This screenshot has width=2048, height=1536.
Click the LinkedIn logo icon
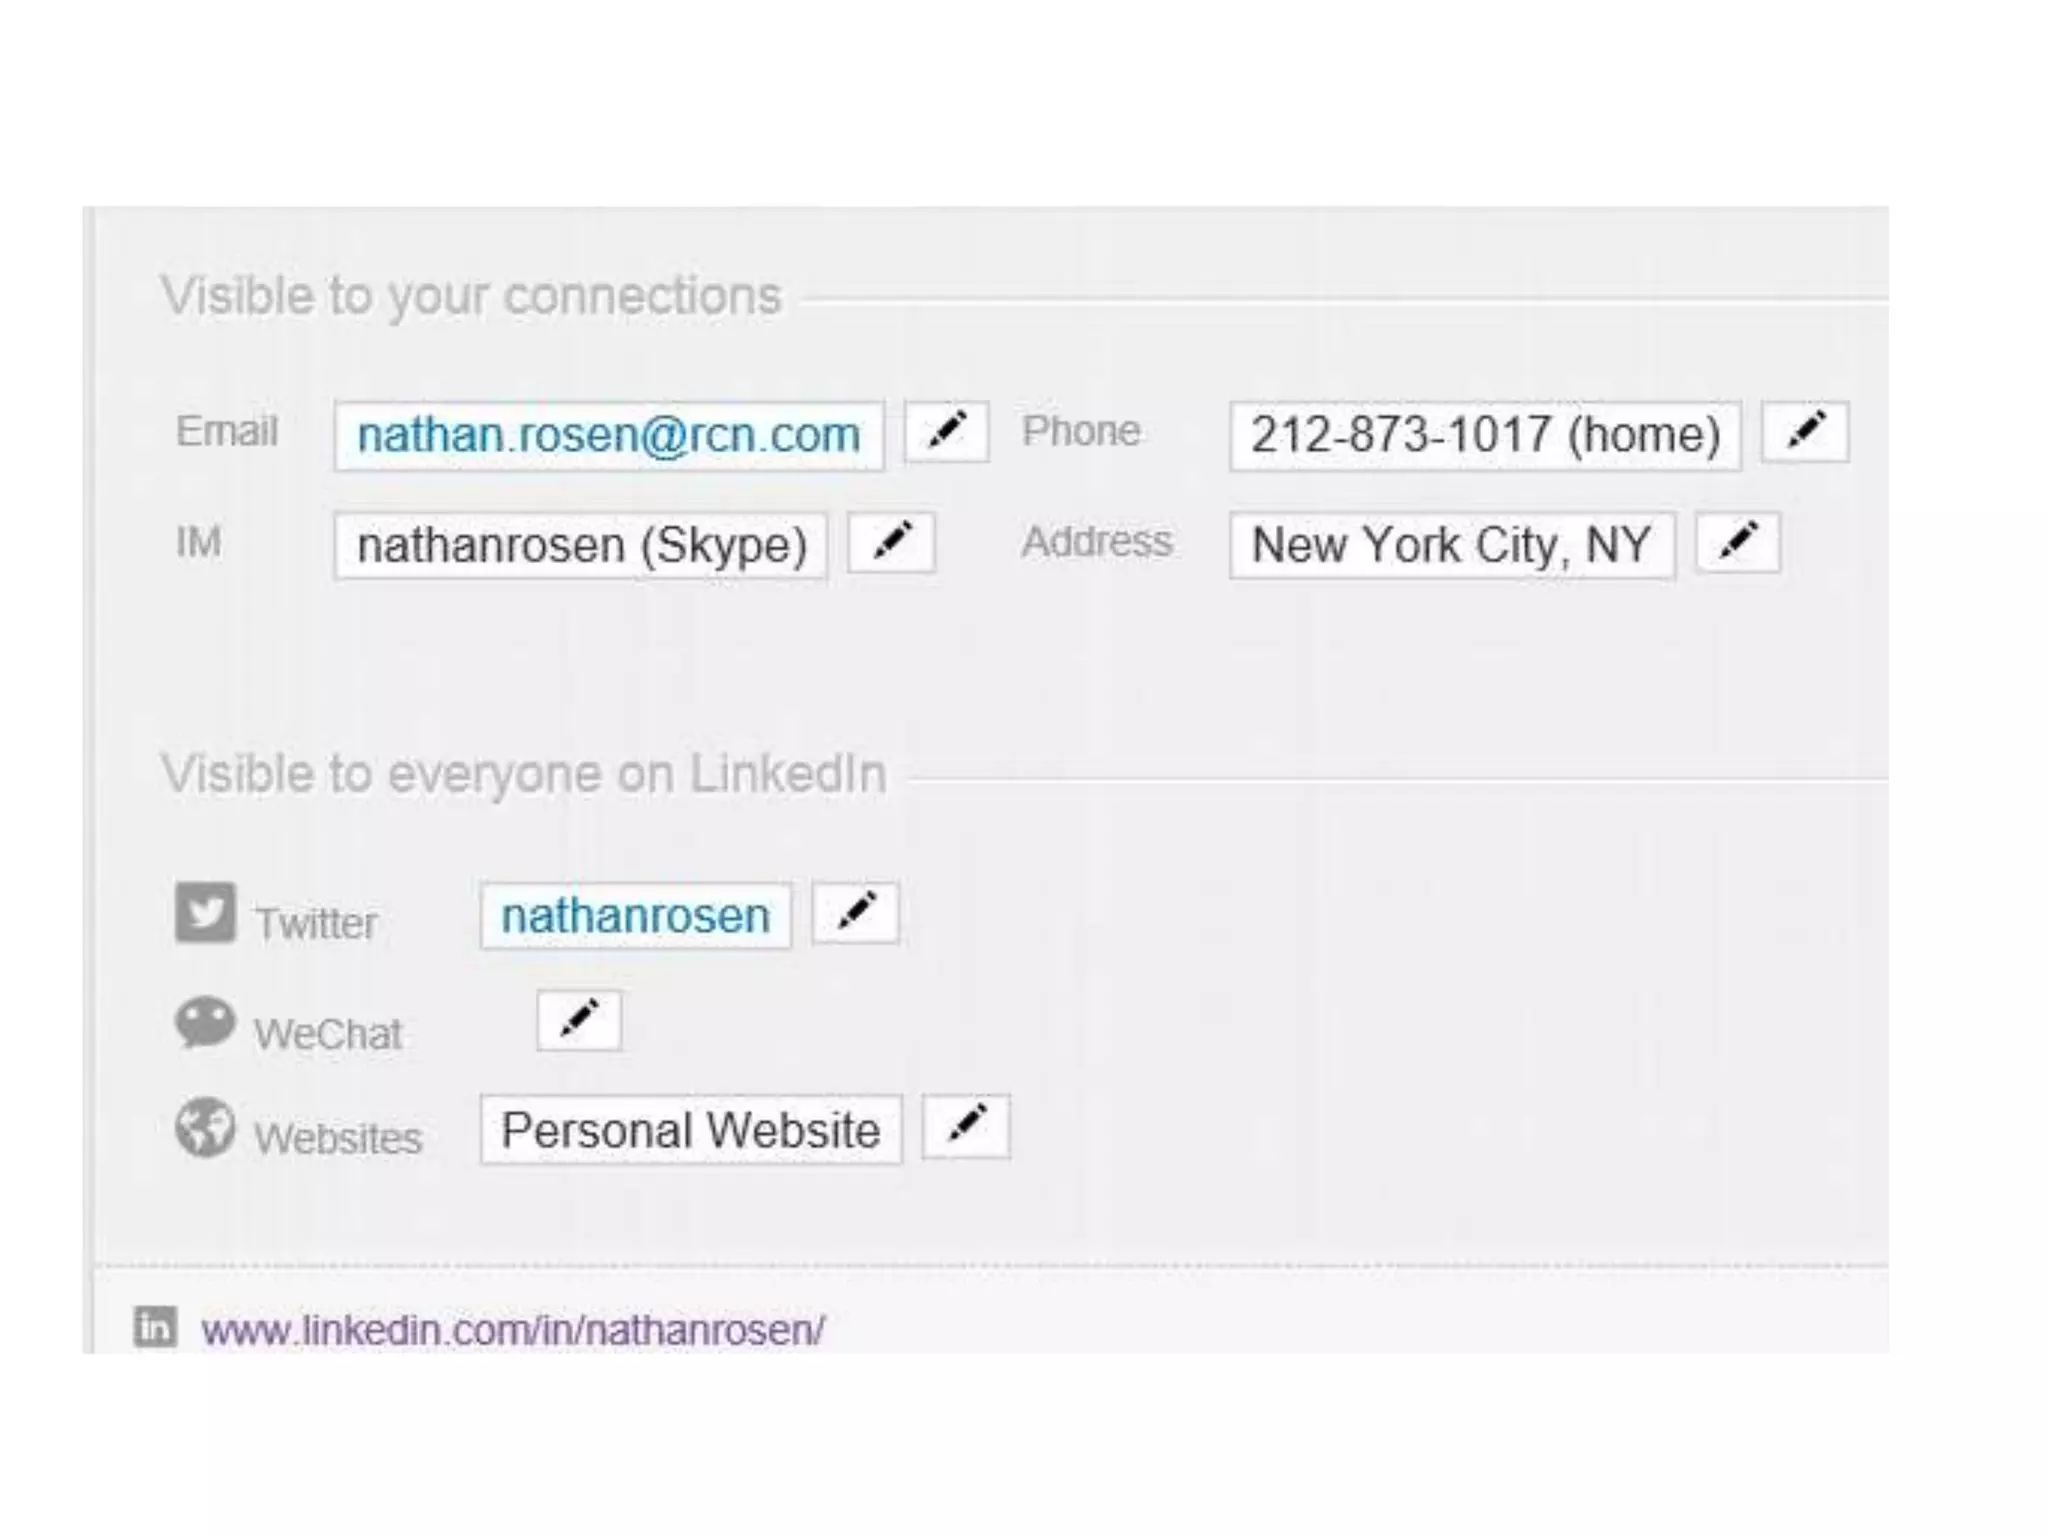point(155,1327)
